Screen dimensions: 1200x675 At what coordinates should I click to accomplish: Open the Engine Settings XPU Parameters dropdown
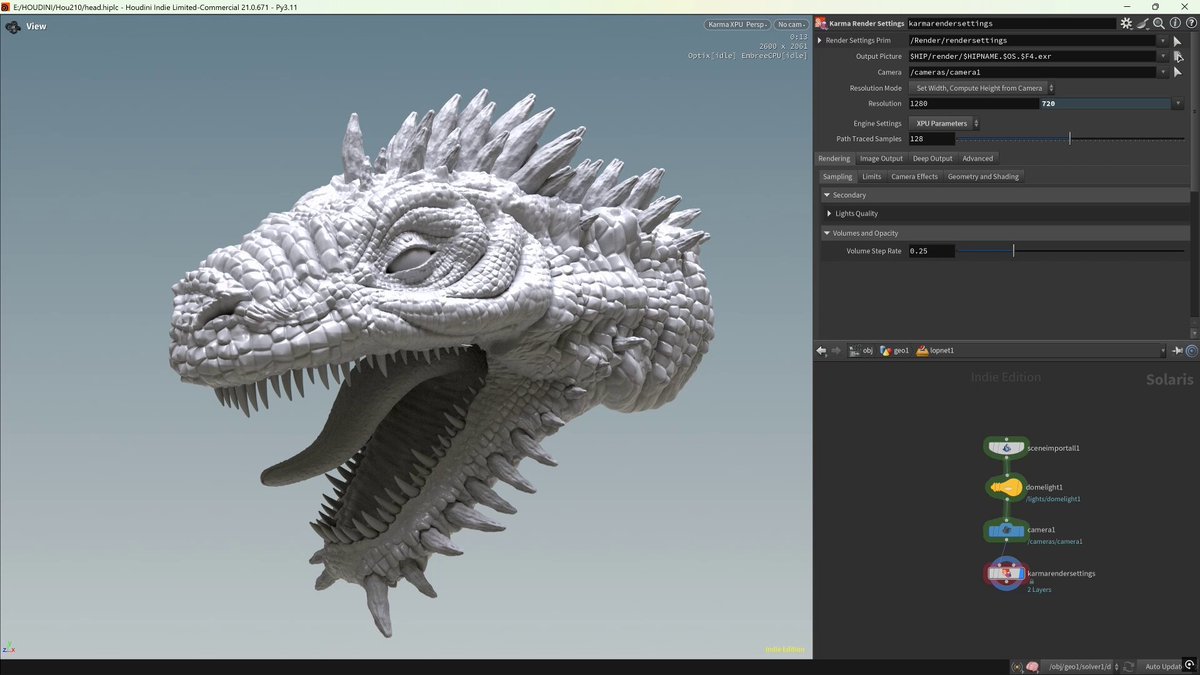(x=944, y=123)
